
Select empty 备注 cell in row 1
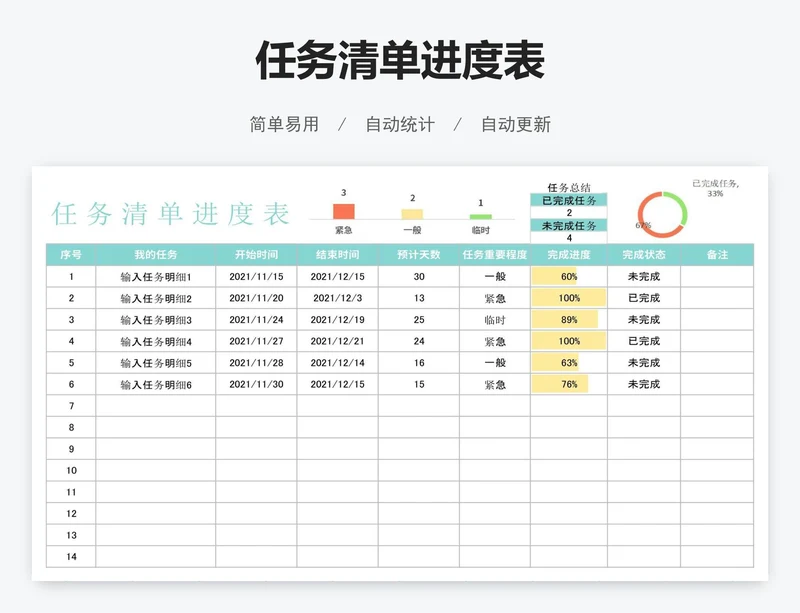click(717, 277)
